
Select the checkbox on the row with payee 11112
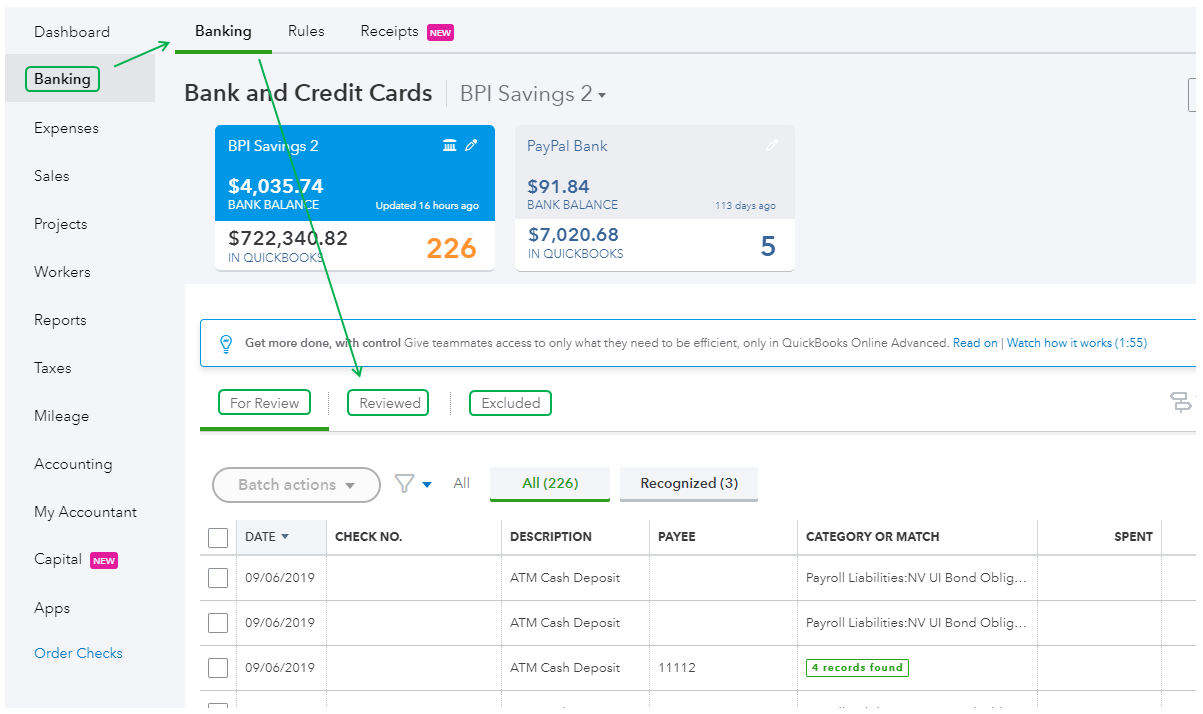click(217, 667)
